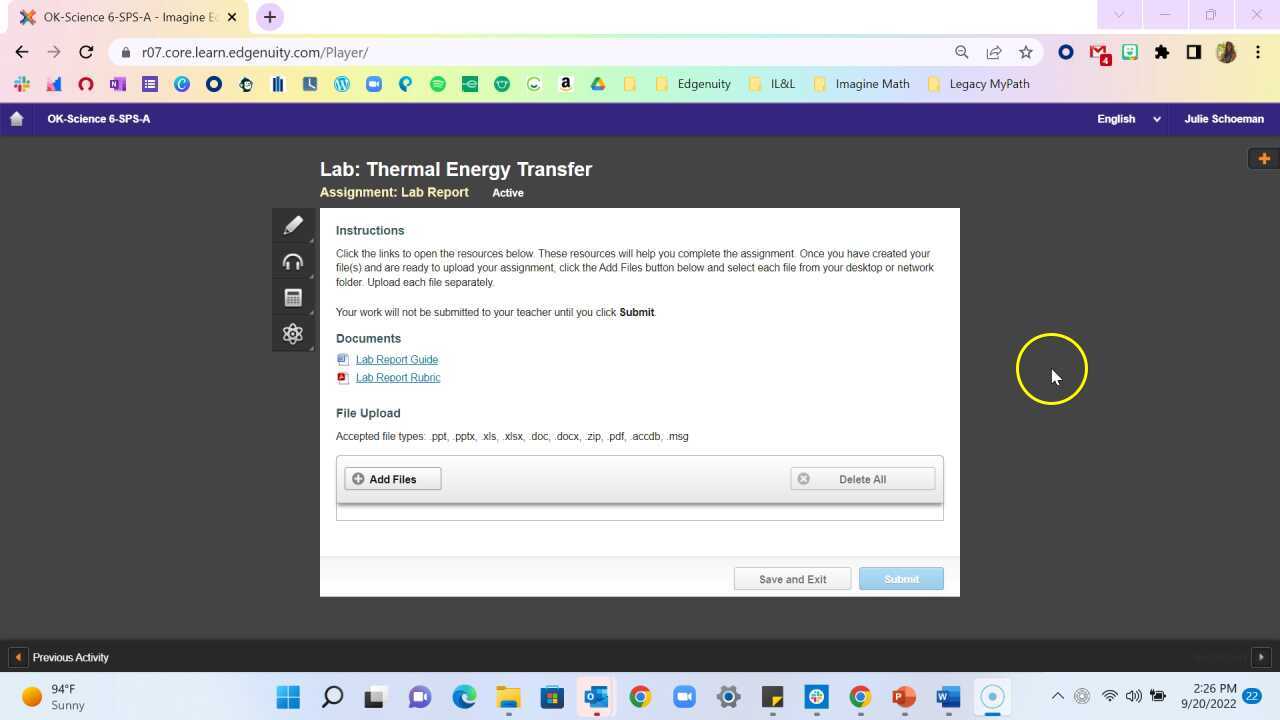The width and height of the screenshot is (1280, 720).
Task: Open the Settings gear in taskbar
Action: [728, 697]
